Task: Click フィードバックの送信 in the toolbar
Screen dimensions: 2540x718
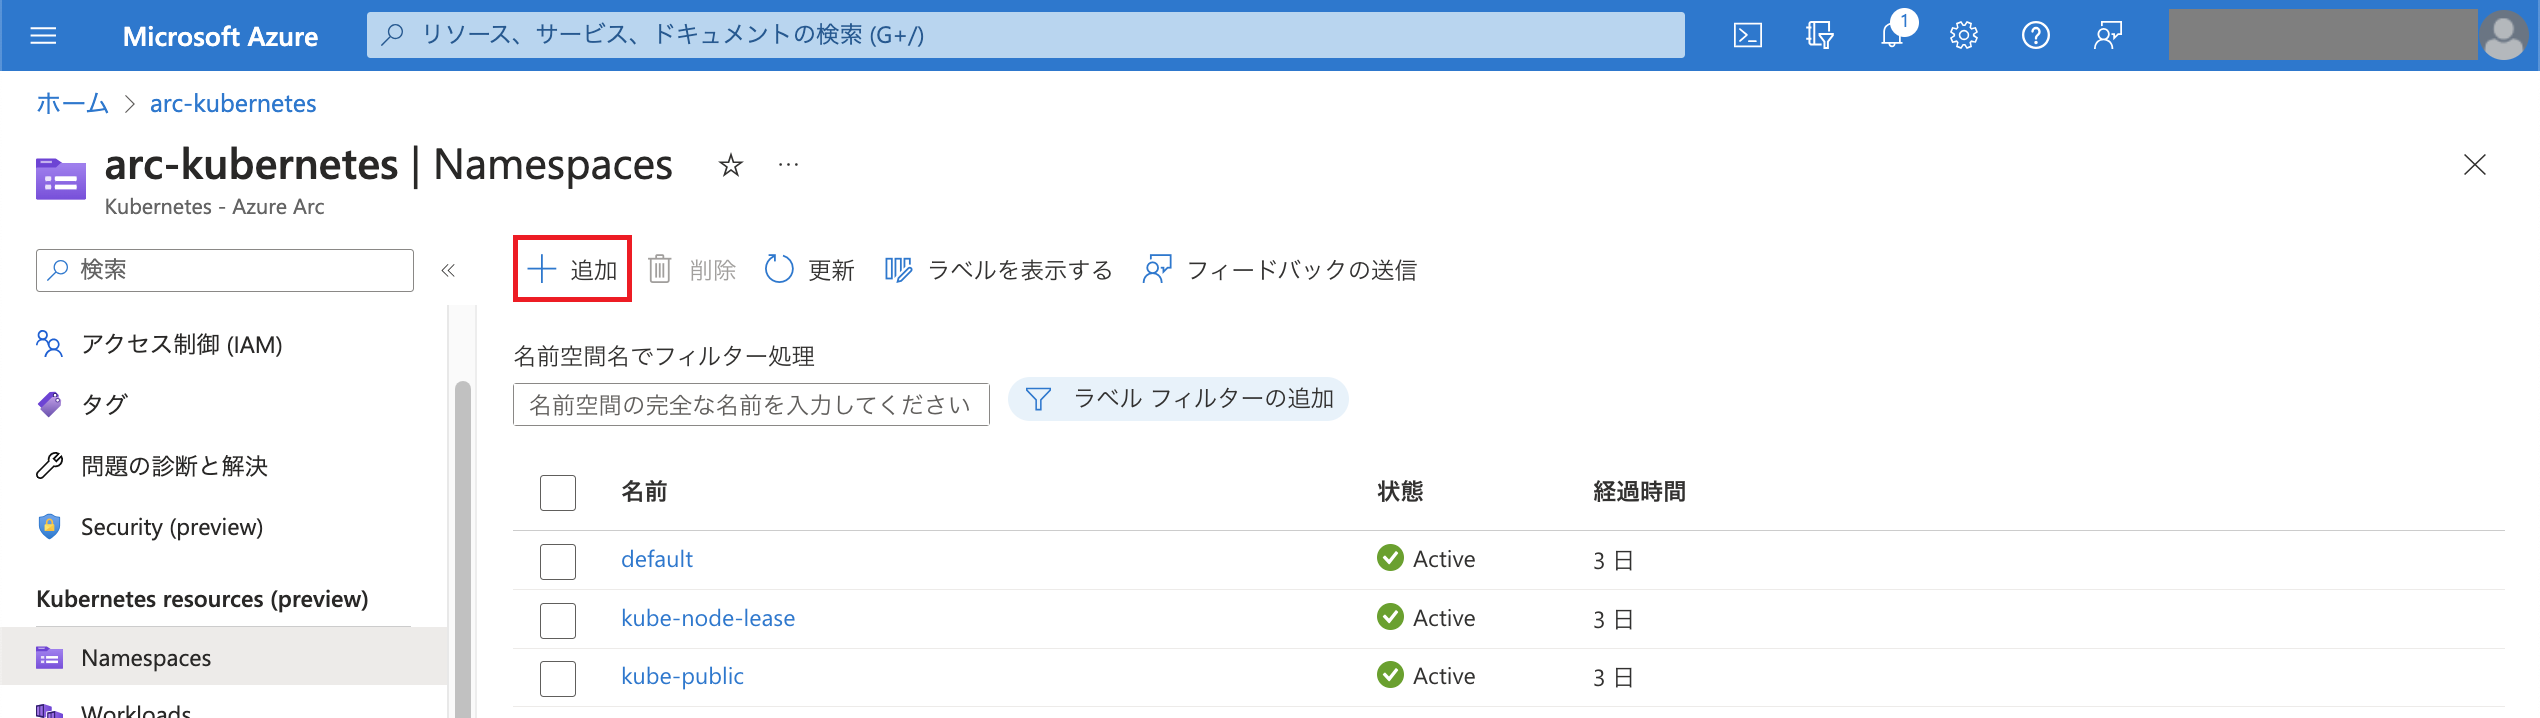Action: 1279,270
